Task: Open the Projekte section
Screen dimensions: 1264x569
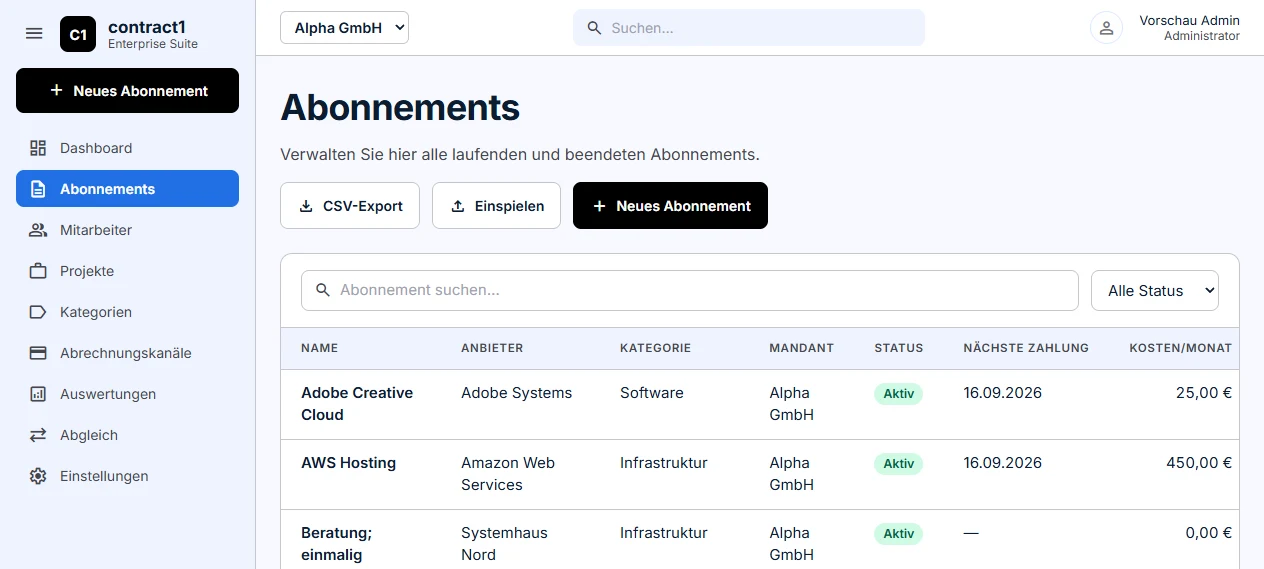Action: tap(127, 271)
